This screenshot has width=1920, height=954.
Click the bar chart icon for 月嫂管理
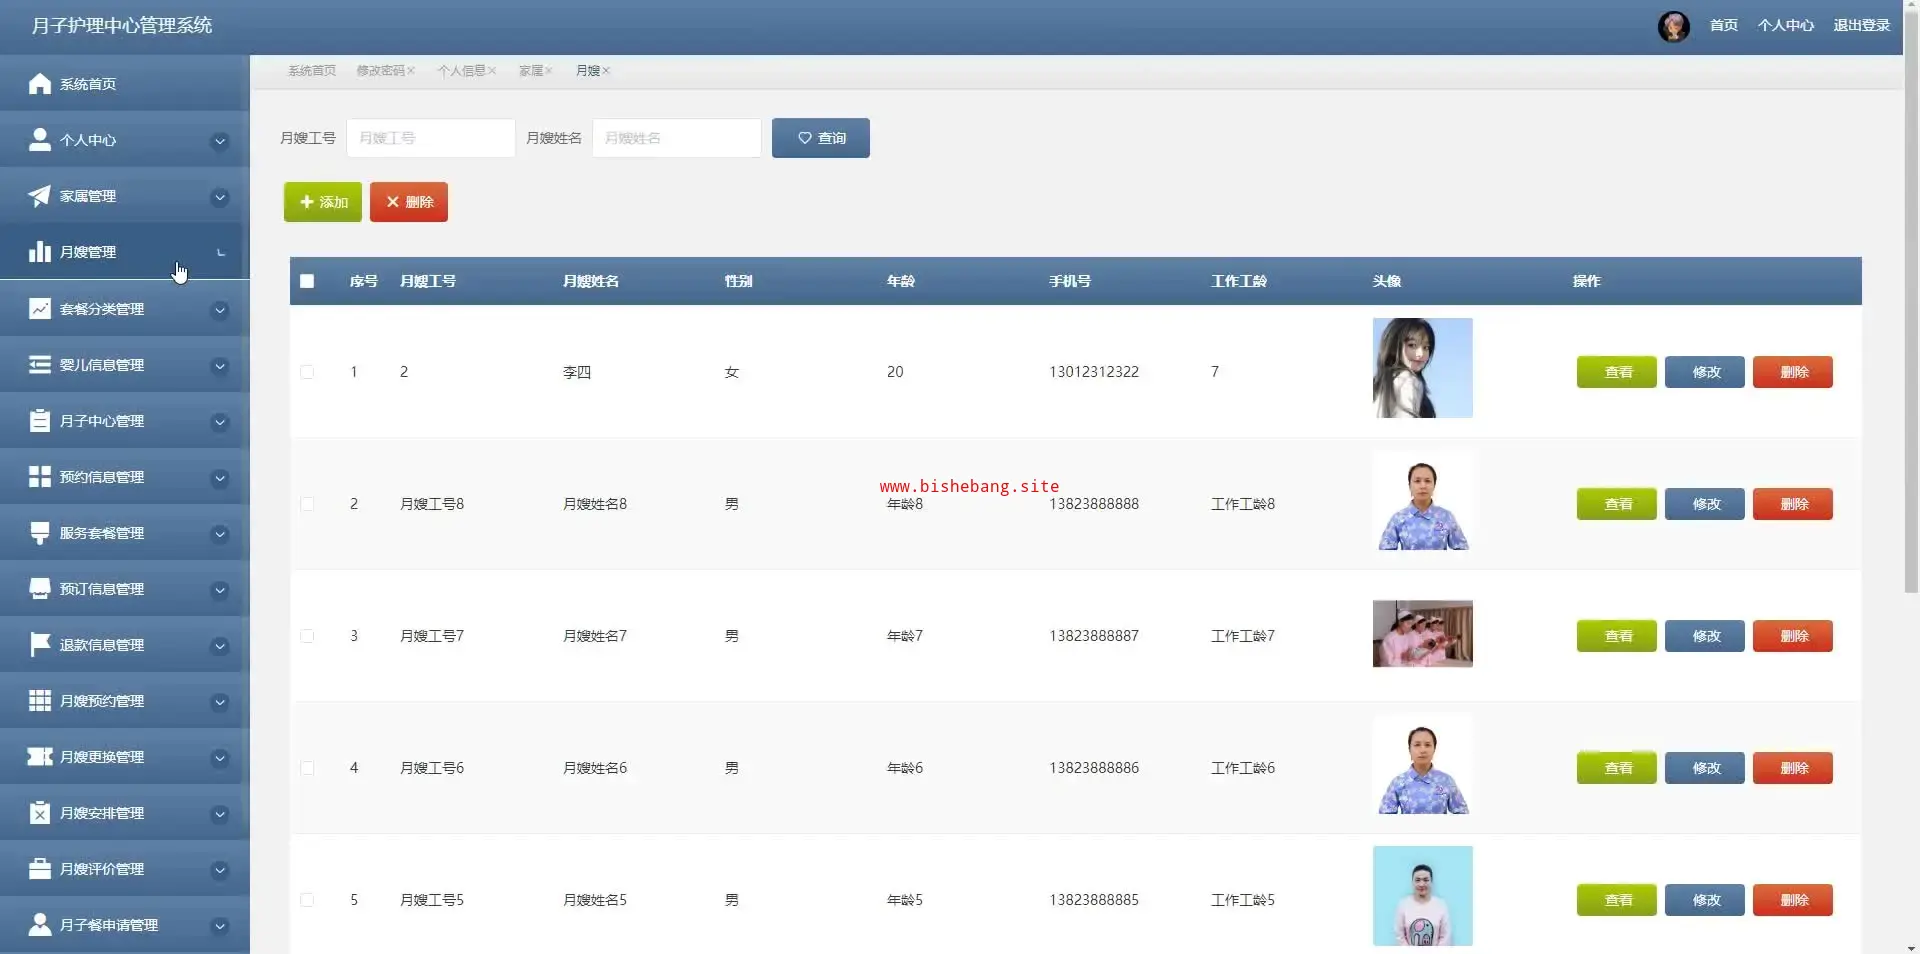coord(40,252)
